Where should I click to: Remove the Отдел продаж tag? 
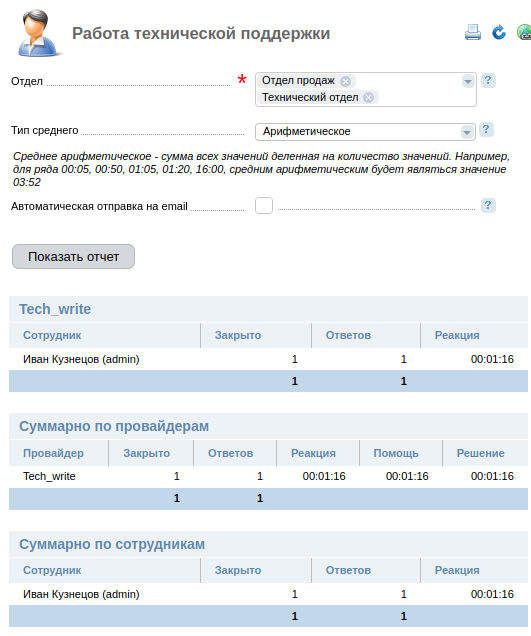346,81
